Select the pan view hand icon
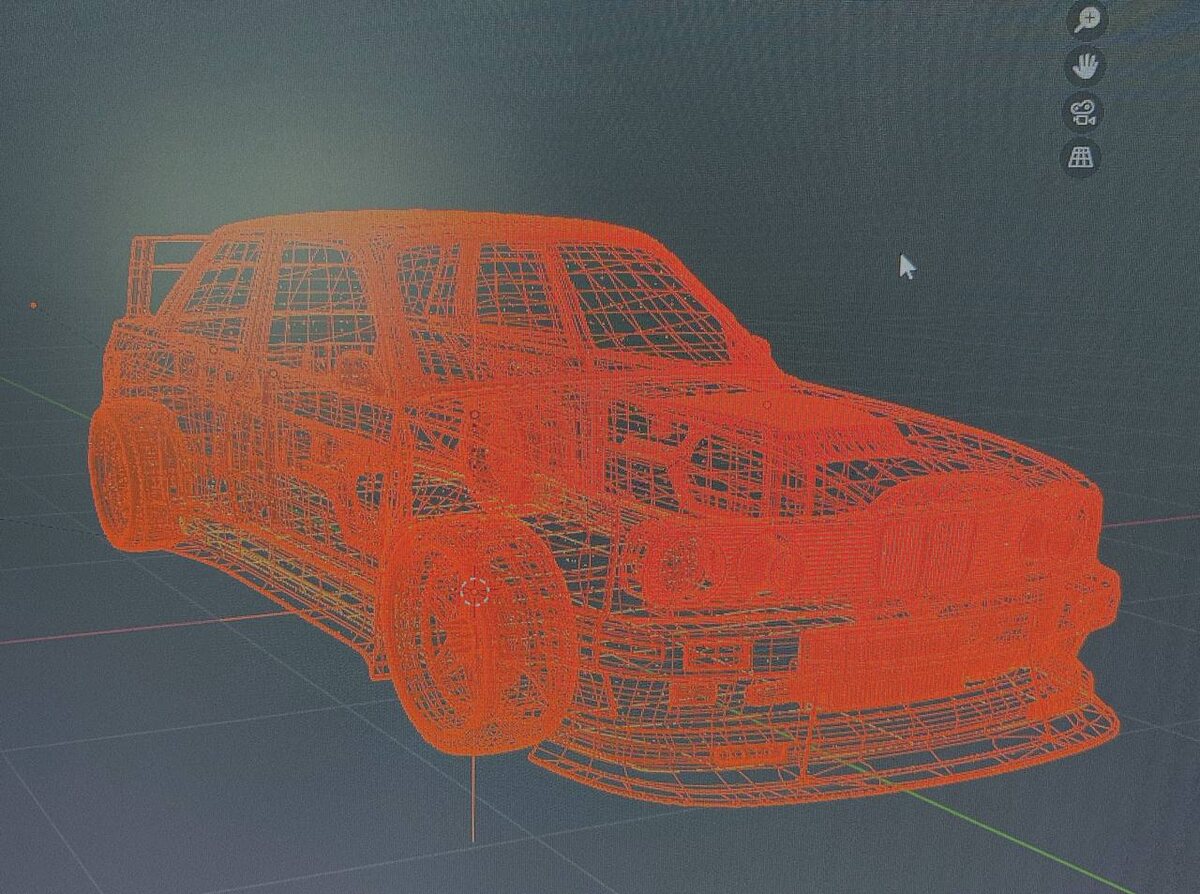The image size is (1200, 894). tap(1085, 66)
